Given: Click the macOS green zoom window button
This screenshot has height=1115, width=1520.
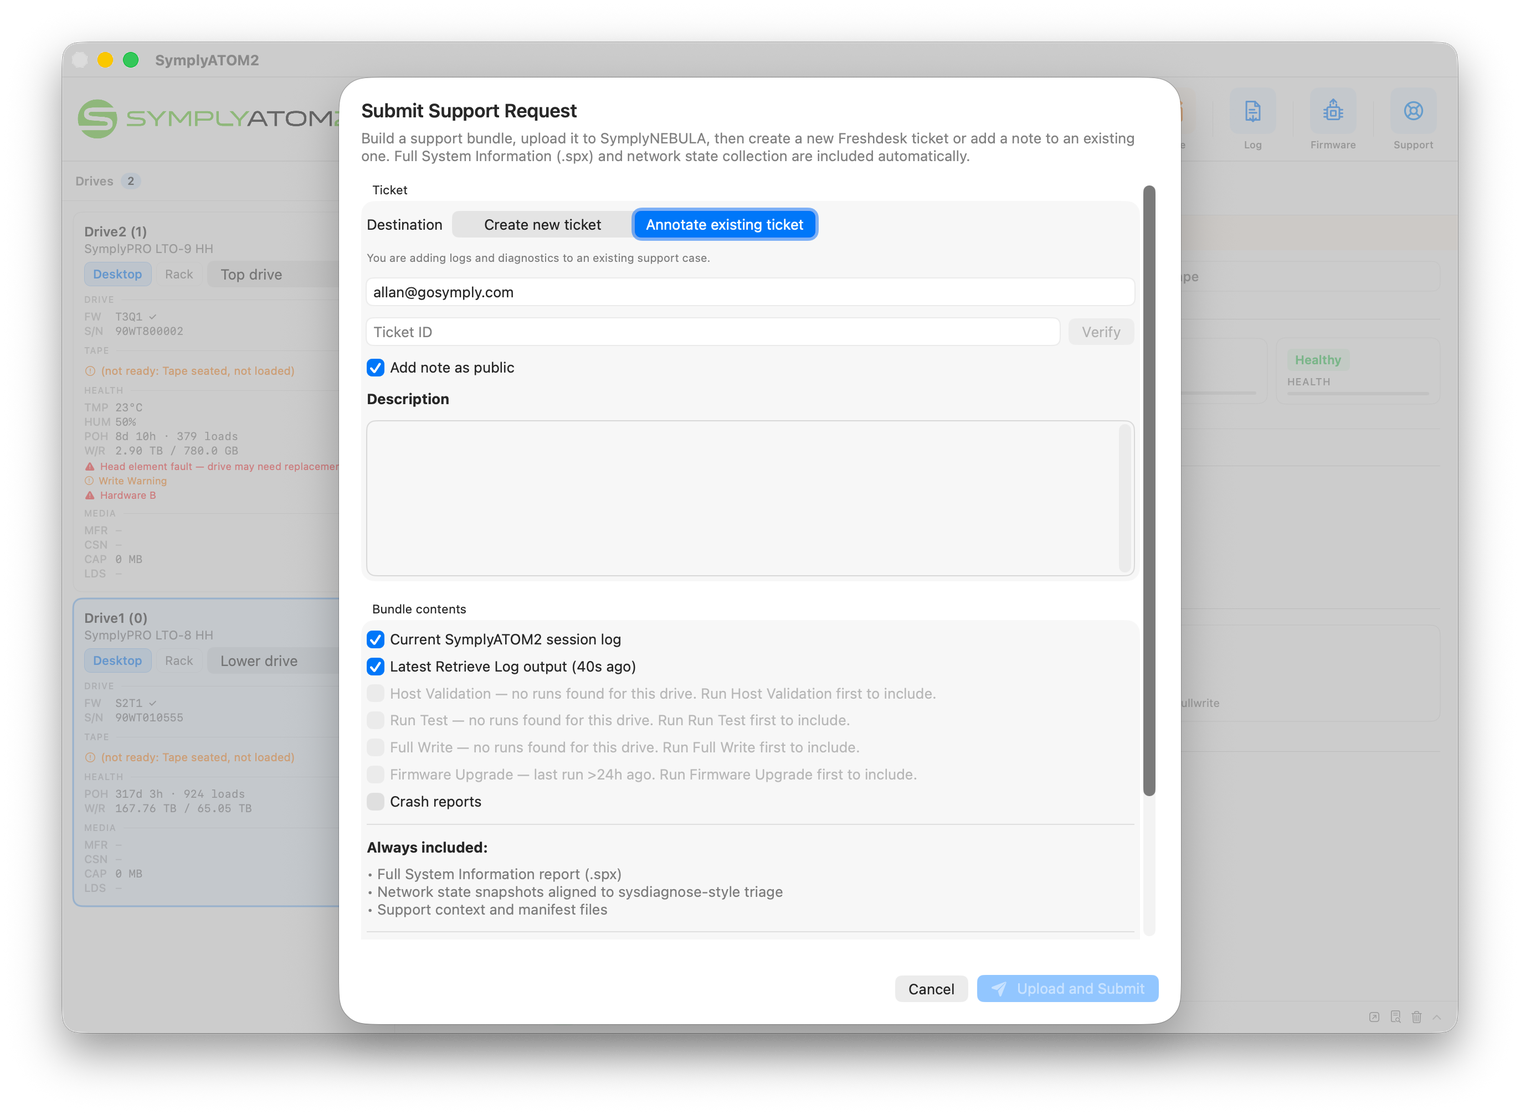Looking at the screenshot, I should [130, 60].
